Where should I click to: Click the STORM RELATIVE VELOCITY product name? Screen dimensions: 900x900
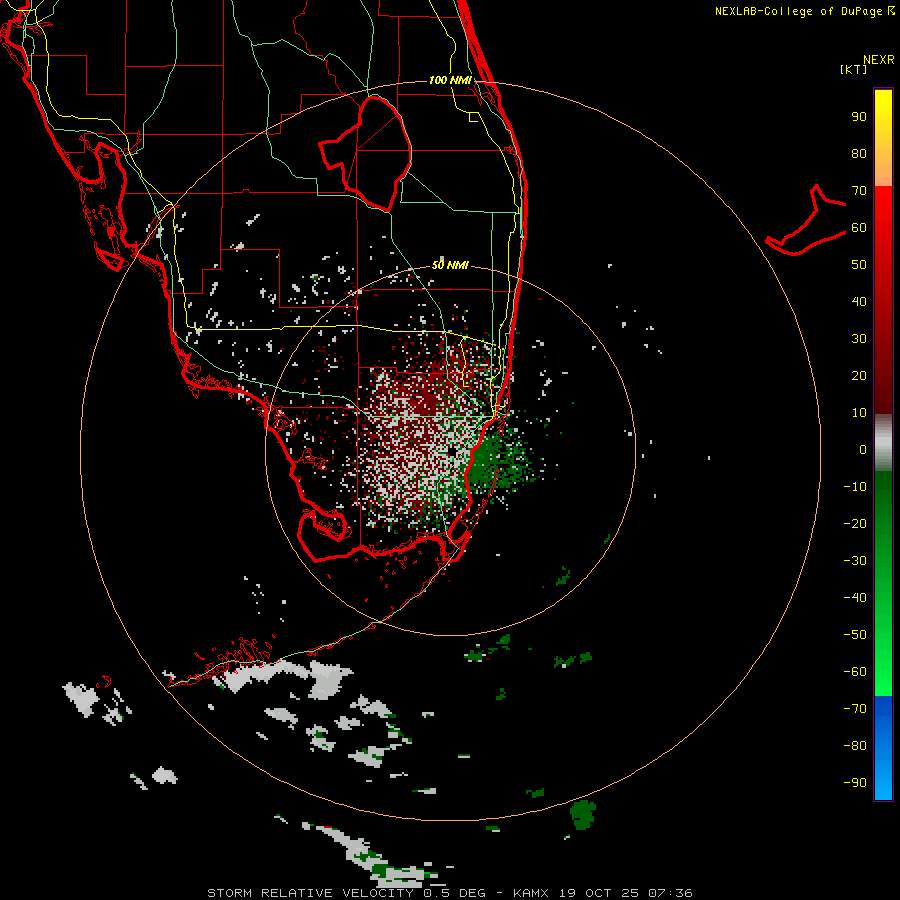click(311, 893)
